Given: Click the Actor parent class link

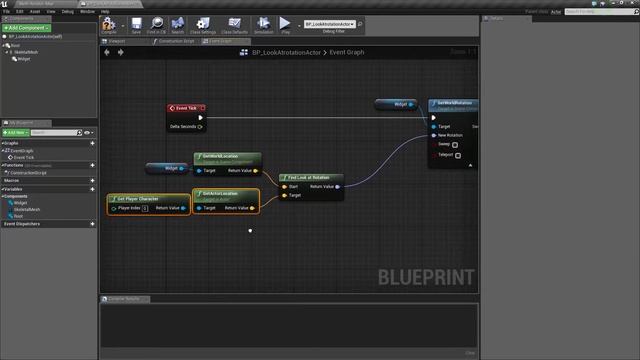Looking at the screenshot, I should click(556, 12).
